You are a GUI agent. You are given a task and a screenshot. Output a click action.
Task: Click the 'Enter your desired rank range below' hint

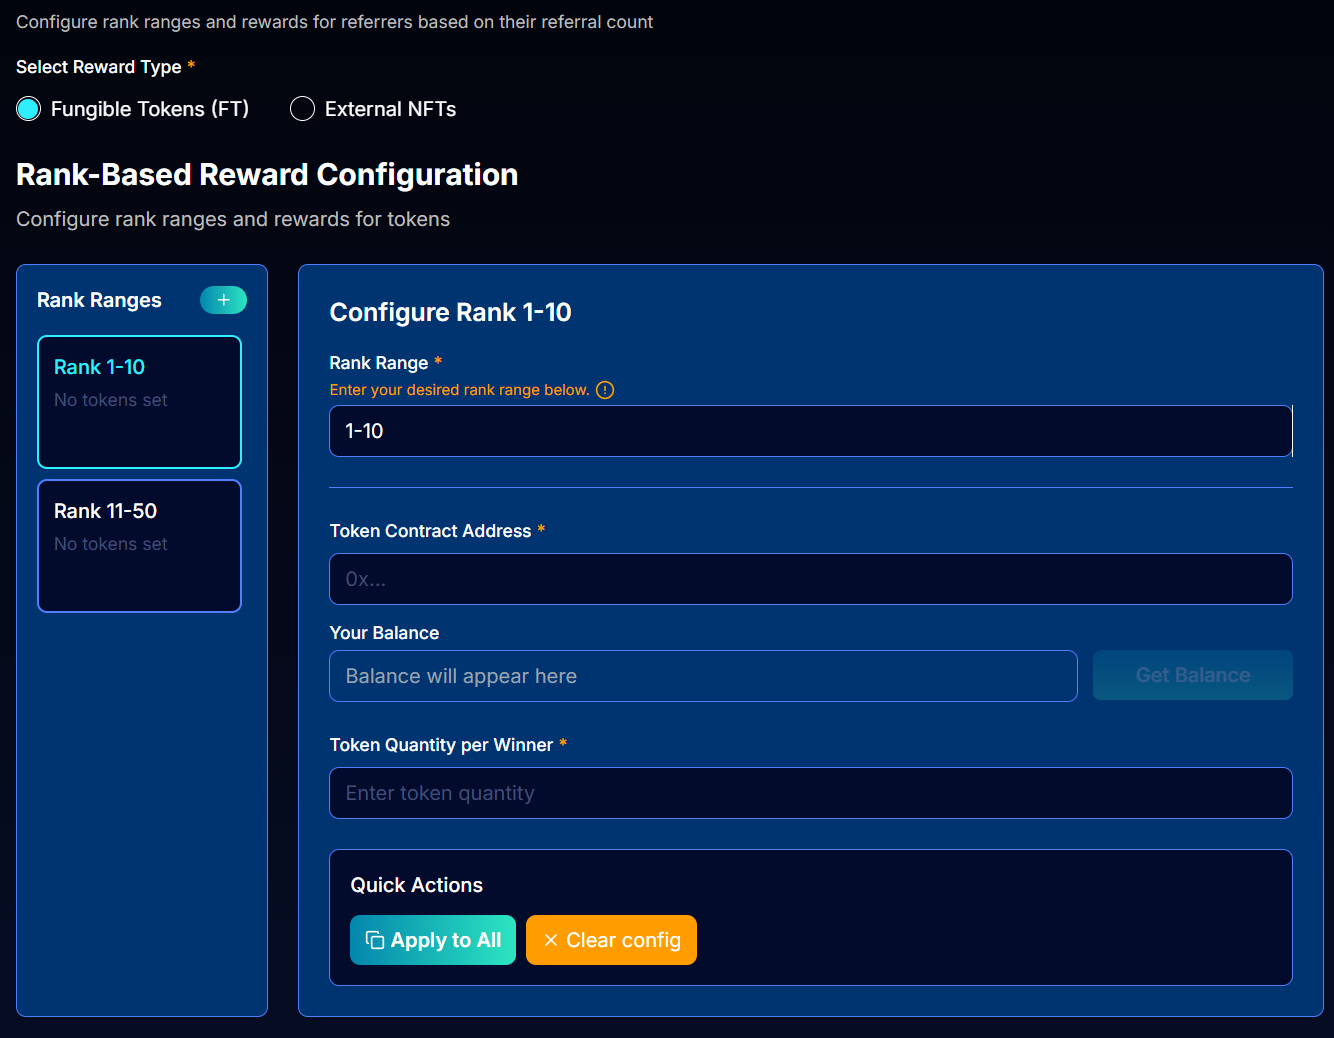(459, 390)
